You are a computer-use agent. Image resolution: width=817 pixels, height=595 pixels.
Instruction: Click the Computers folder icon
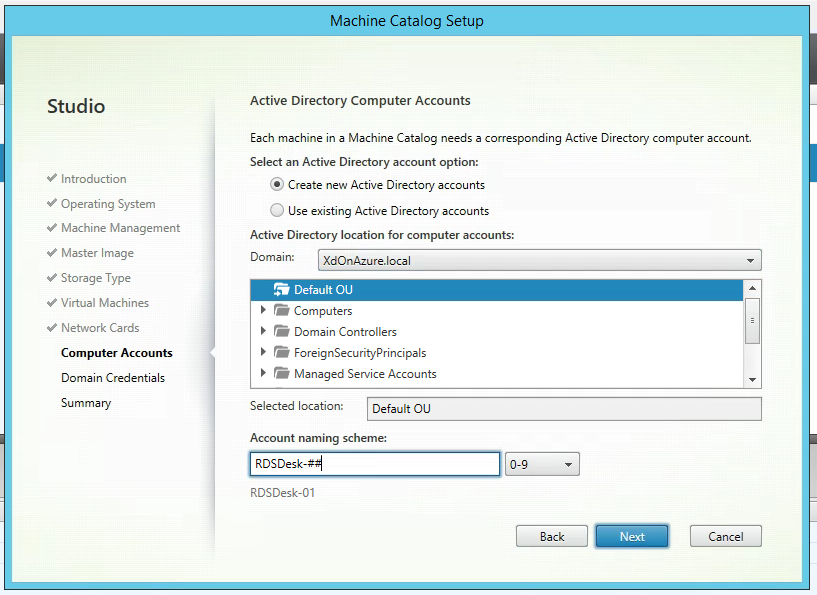coord(281,311)
